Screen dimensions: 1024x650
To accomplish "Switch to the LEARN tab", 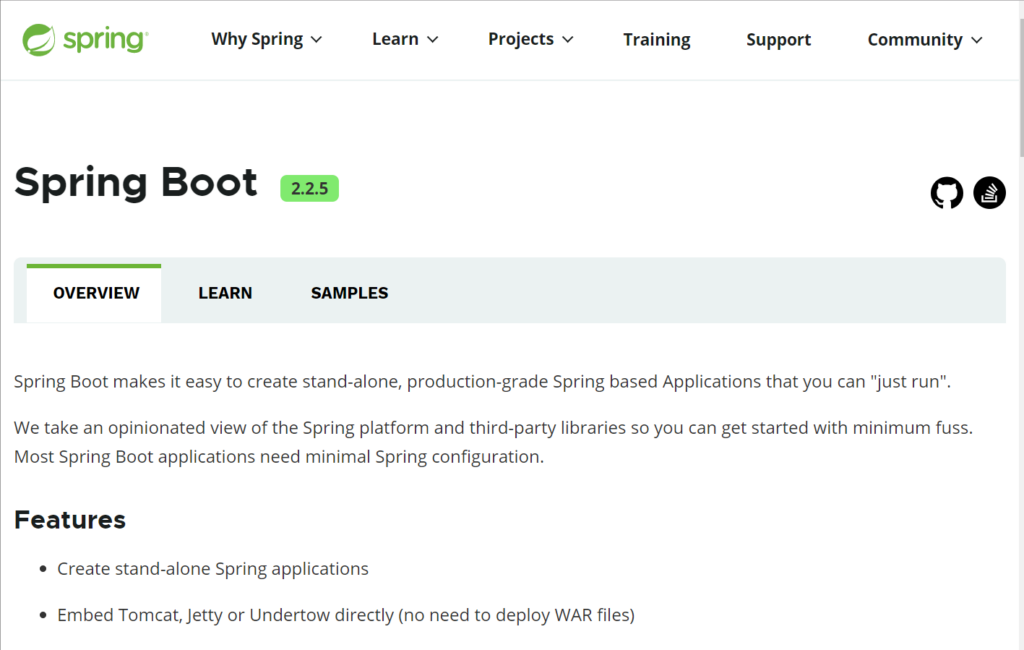I will (x=225, y=293).
